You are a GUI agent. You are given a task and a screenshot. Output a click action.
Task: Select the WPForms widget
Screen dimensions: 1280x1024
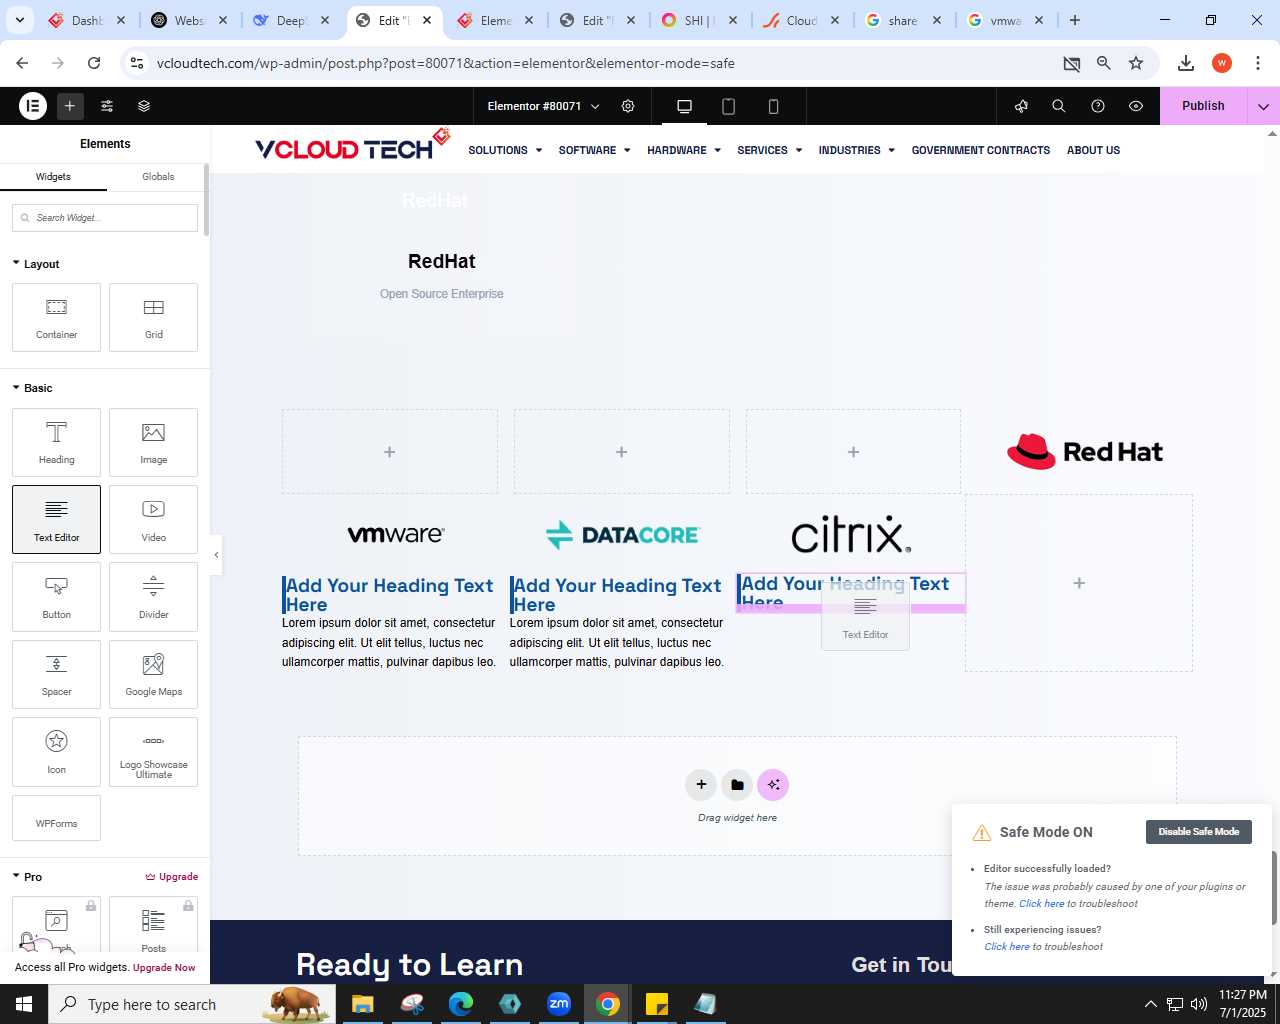pos(56,818)
